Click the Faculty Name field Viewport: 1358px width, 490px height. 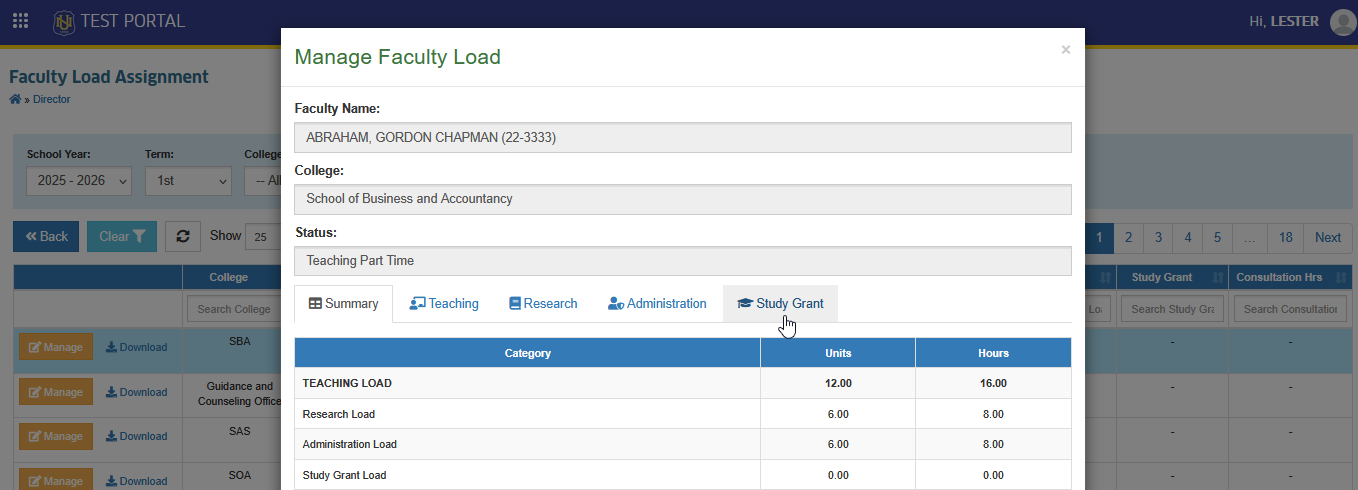pyautogui.click(x=683, y=138)
